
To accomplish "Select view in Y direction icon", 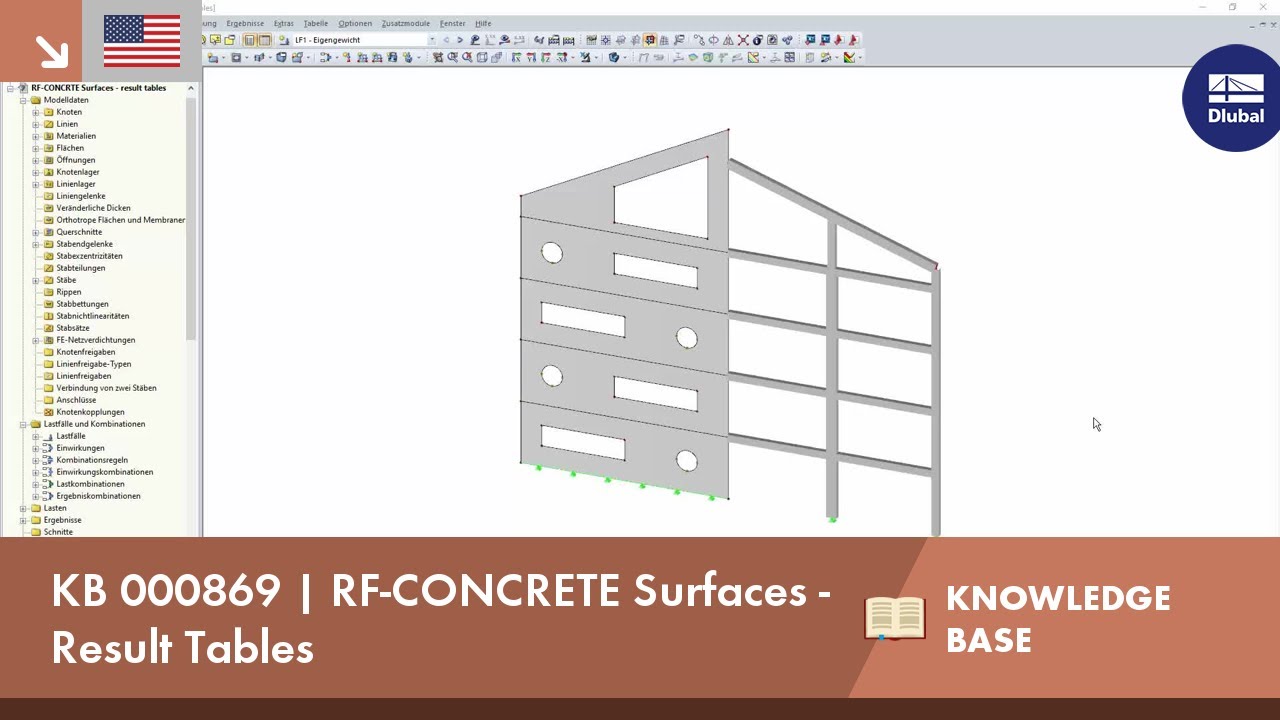I will tap(530, 57).
